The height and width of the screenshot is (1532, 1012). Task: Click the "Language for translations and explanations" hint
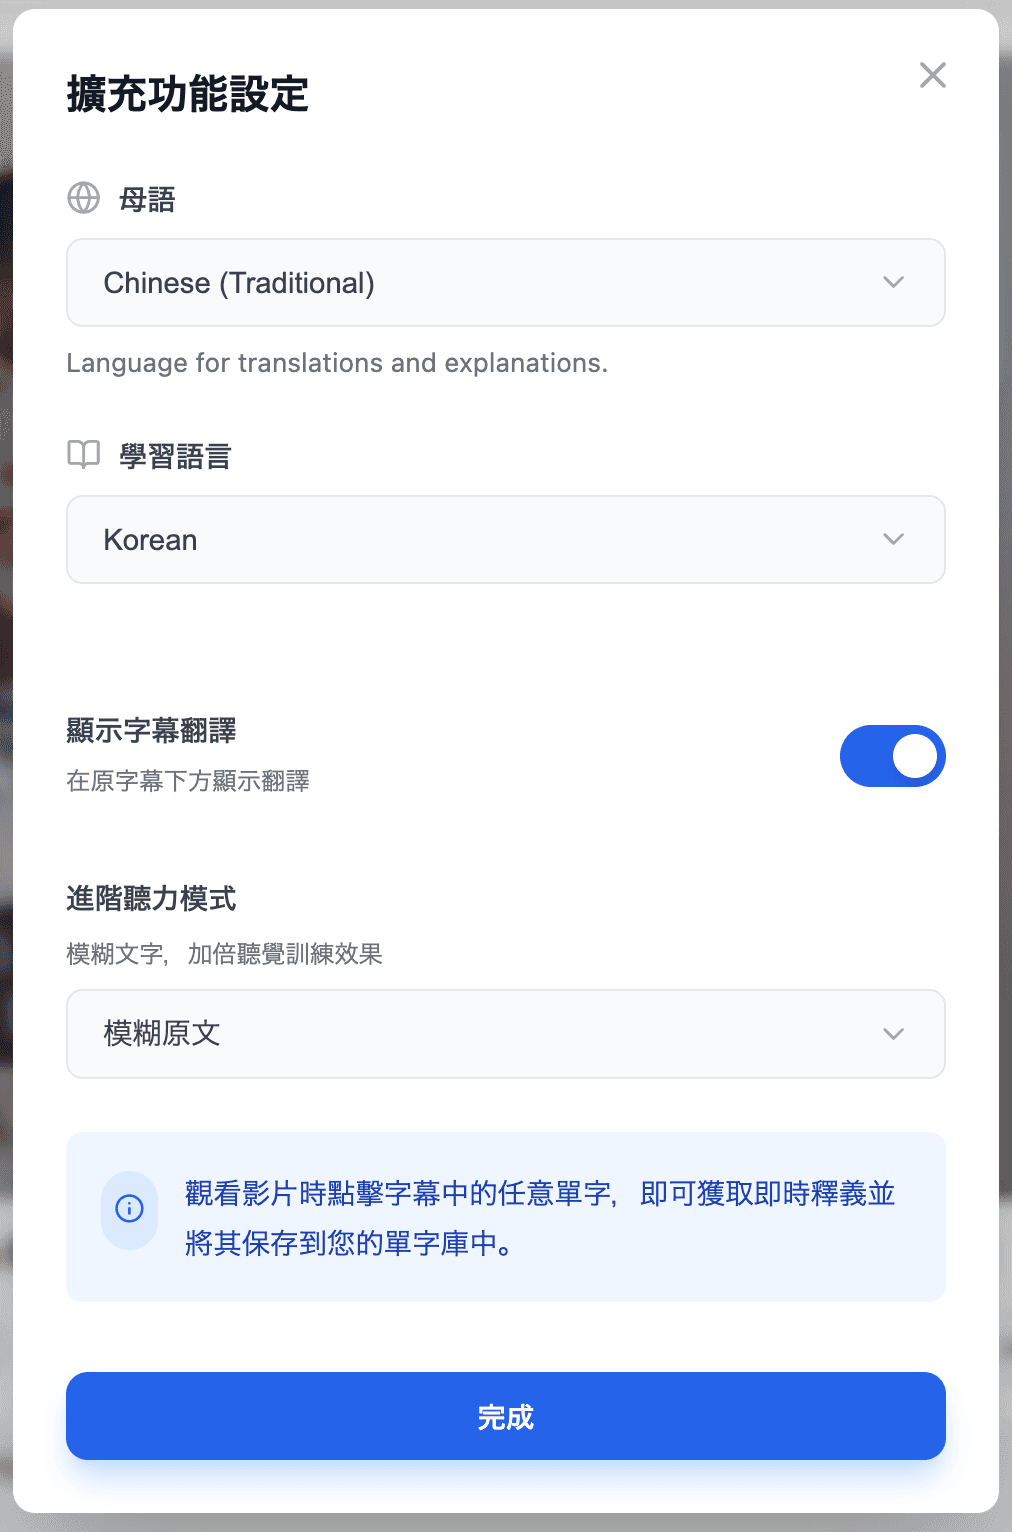(x=337, y=363)
